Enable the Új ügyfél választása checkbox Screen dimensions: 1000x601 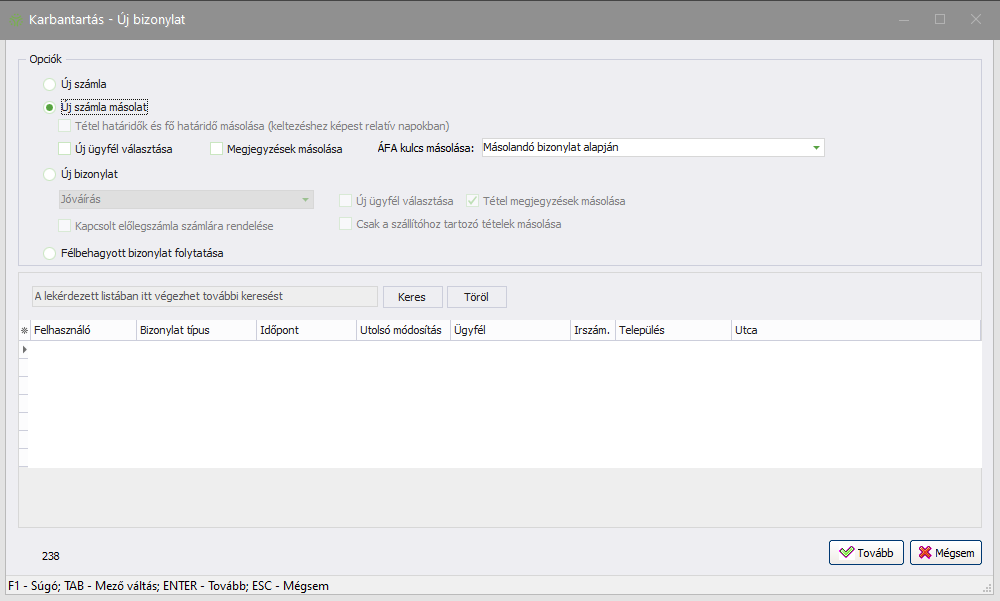coord(65,149)
